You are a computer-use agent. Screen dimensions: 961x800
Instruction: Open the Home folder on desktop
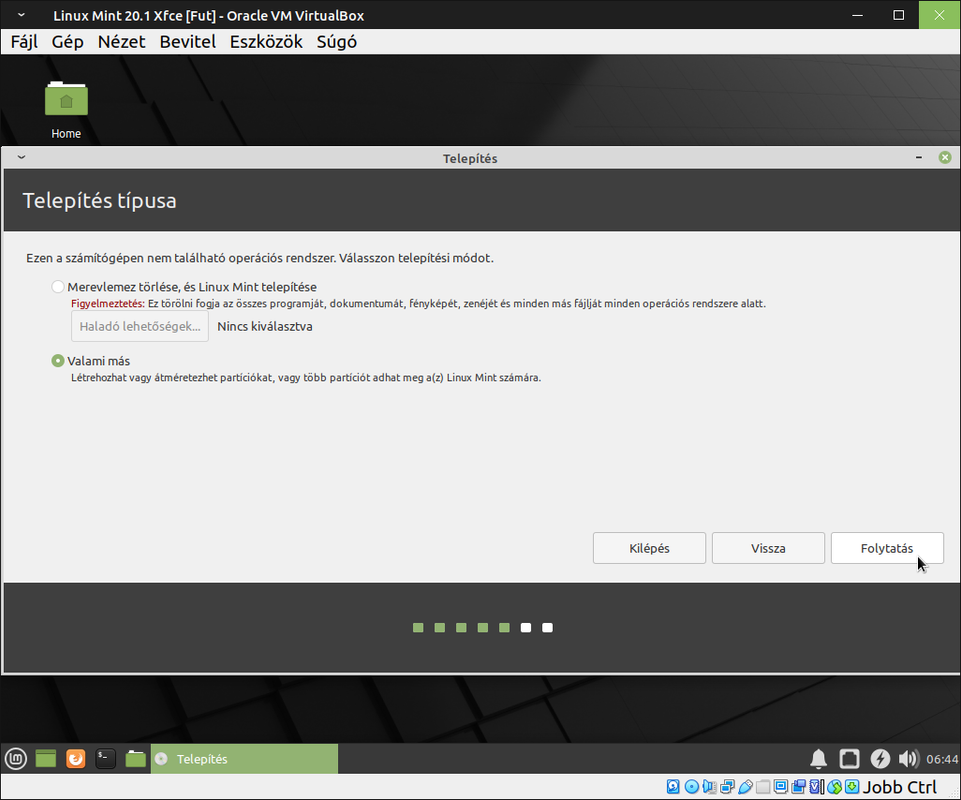66,110
